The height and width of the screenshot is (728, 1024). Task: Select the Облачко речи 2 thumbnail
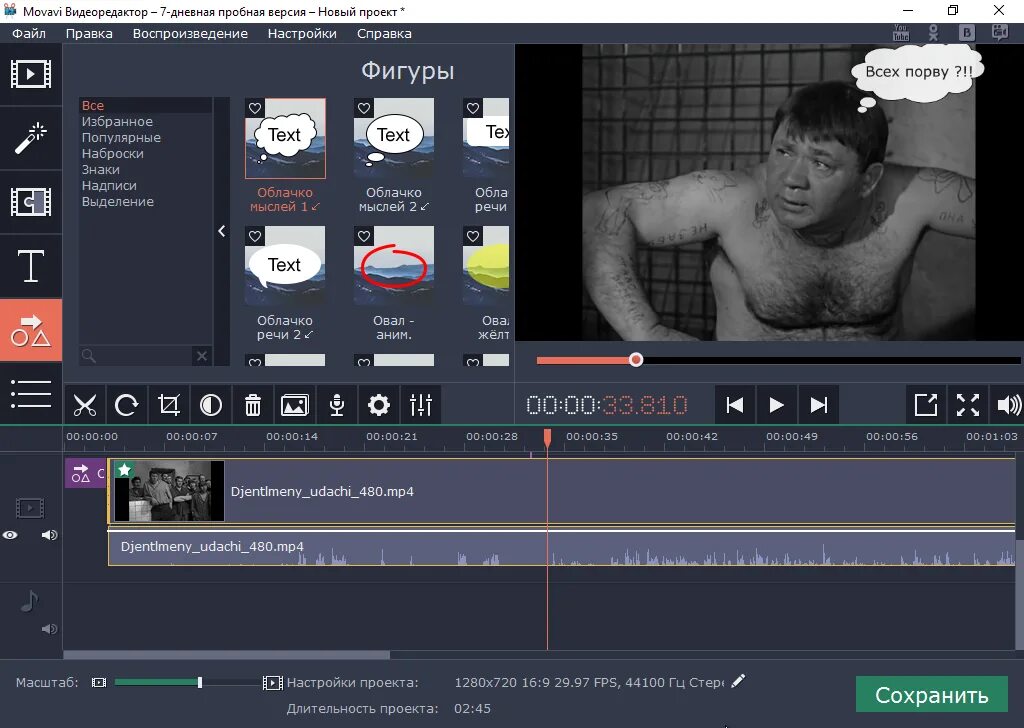(x=285, y=266)
